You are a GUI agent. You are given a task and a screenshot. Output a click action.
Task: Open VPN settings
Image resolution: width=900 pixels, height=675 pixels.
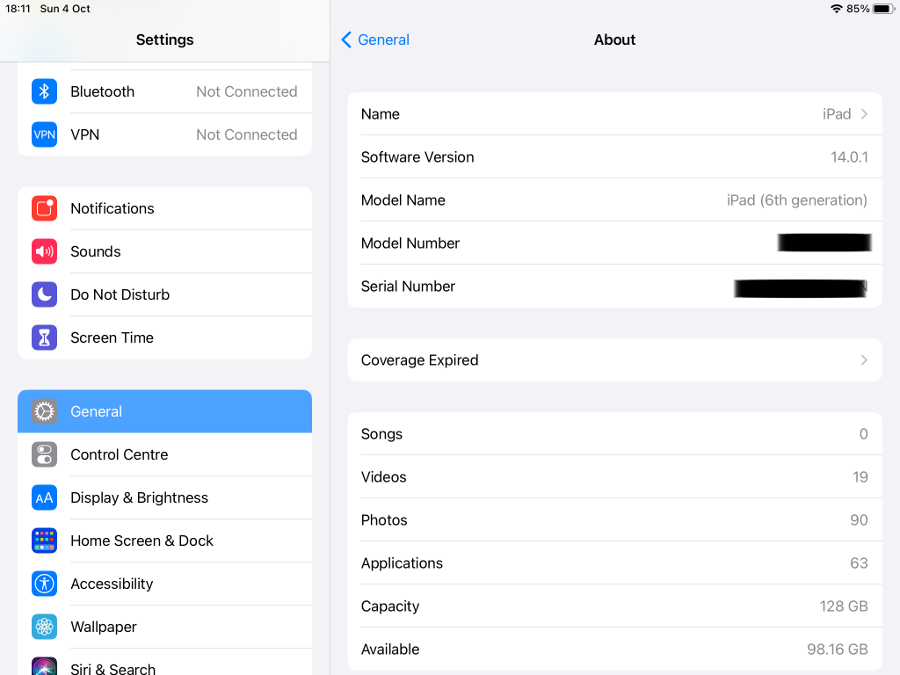(x=165, y=135)
